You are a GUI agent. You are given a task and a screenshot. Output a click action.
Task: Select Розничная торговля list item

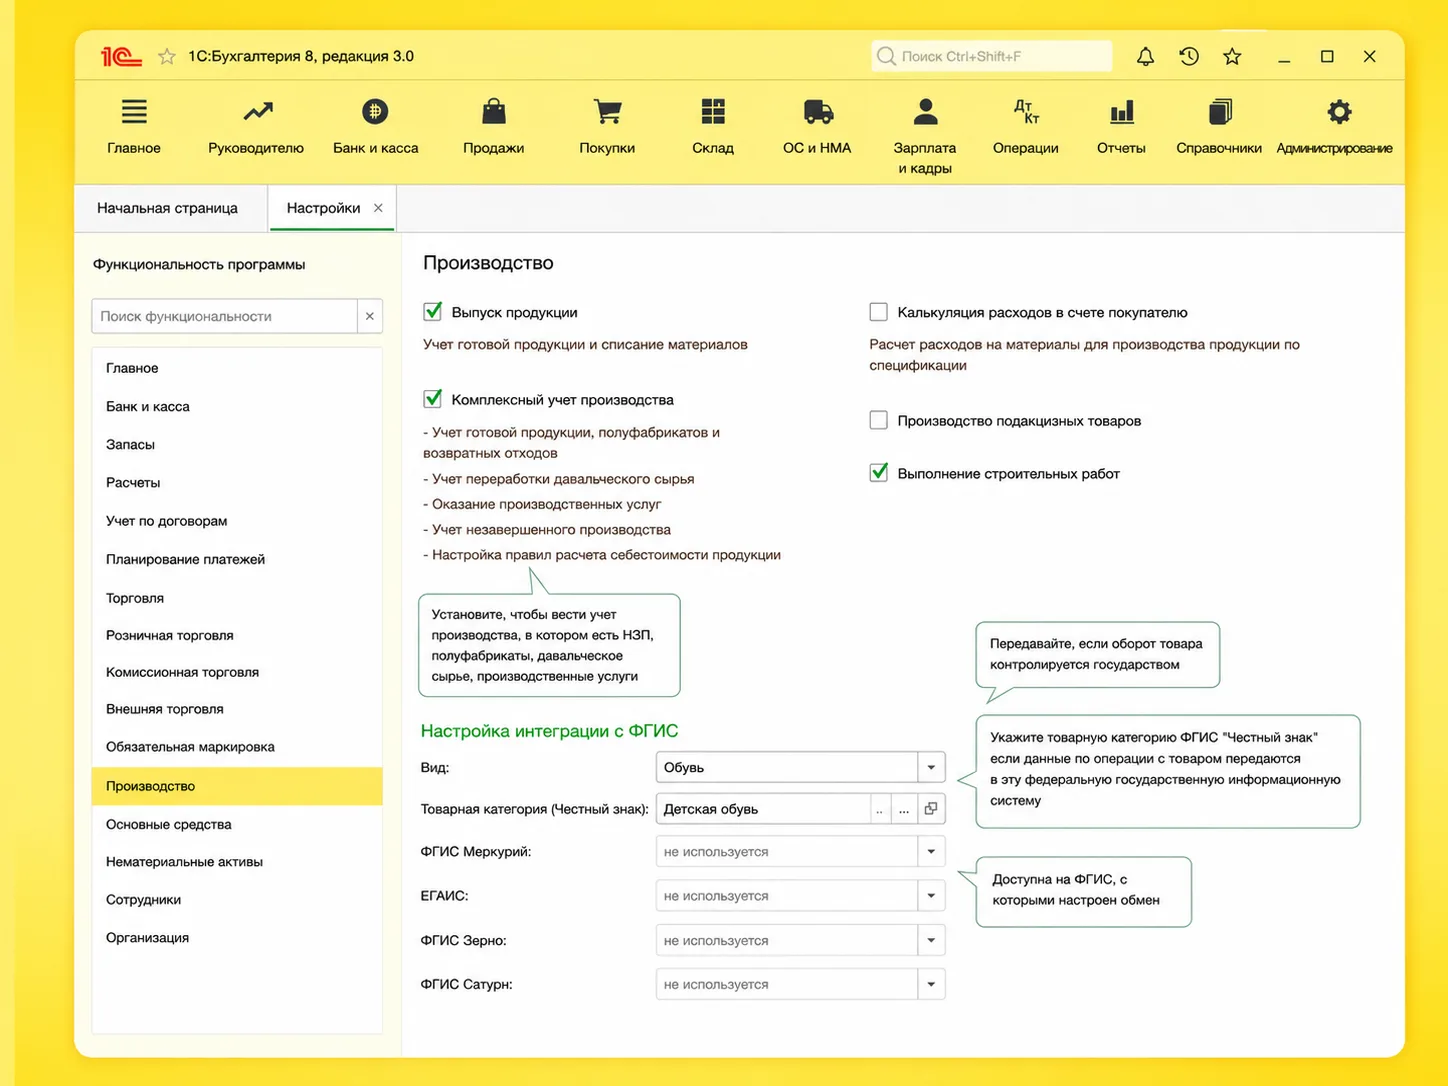pos(237,635)
